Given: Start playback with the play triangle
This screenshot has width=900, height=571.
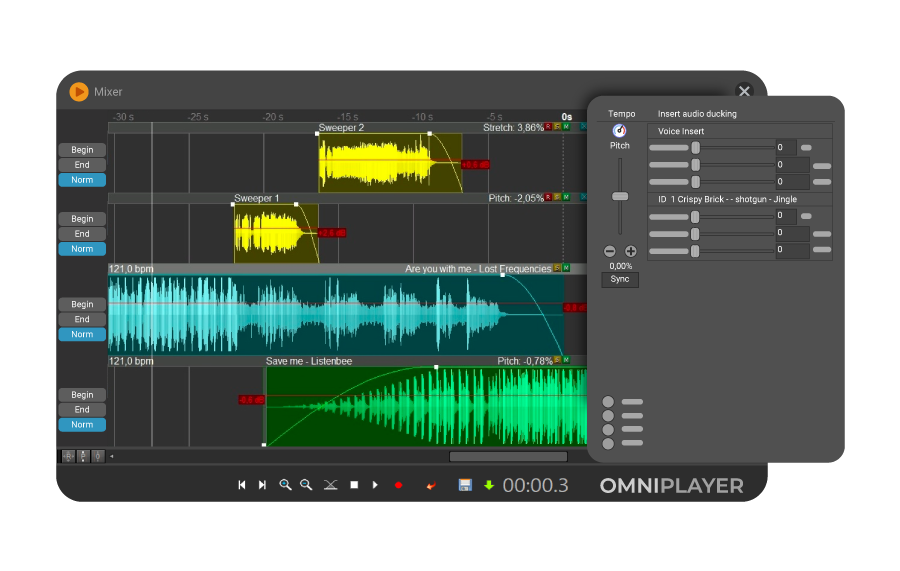Looking at the screenshot, I should (x=375, y=485).
